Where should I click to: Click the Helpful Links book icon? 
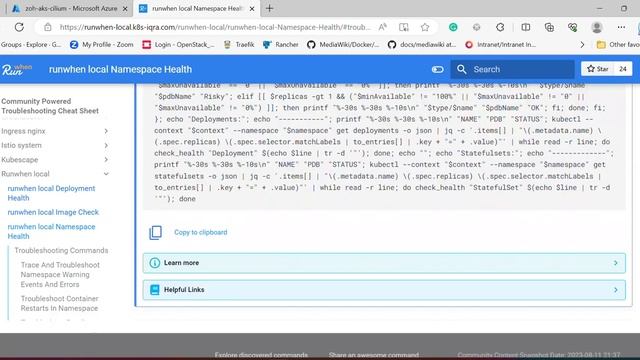(155, 290)
